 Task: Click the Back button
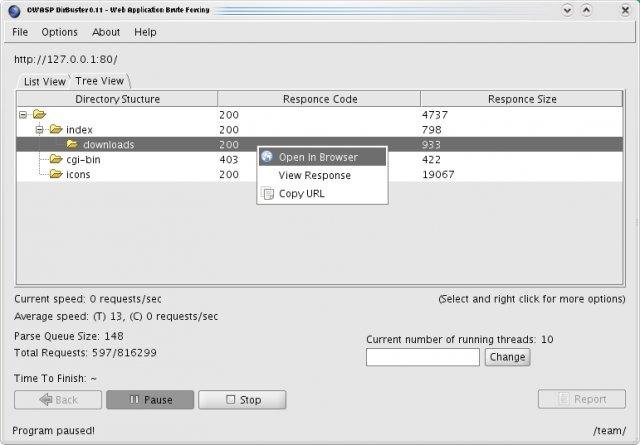click(x=58, y=400)
